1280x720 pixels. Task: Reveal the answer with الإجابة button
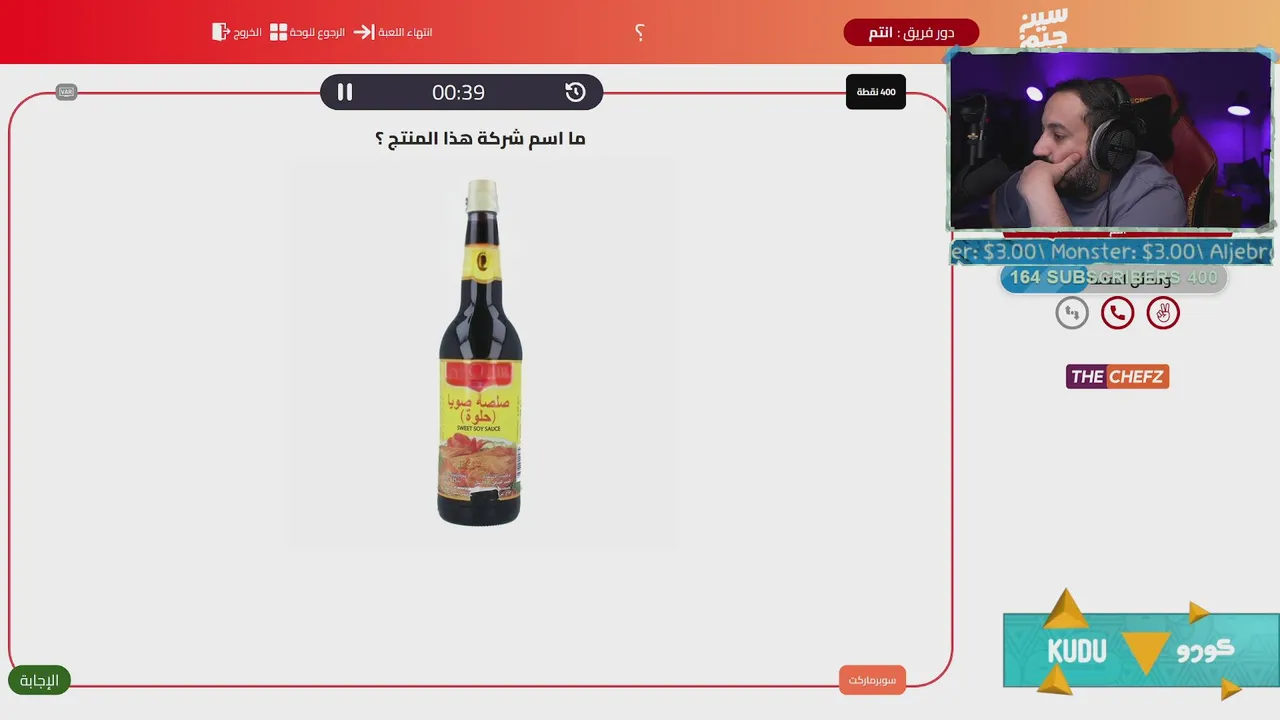coord(39,680)
